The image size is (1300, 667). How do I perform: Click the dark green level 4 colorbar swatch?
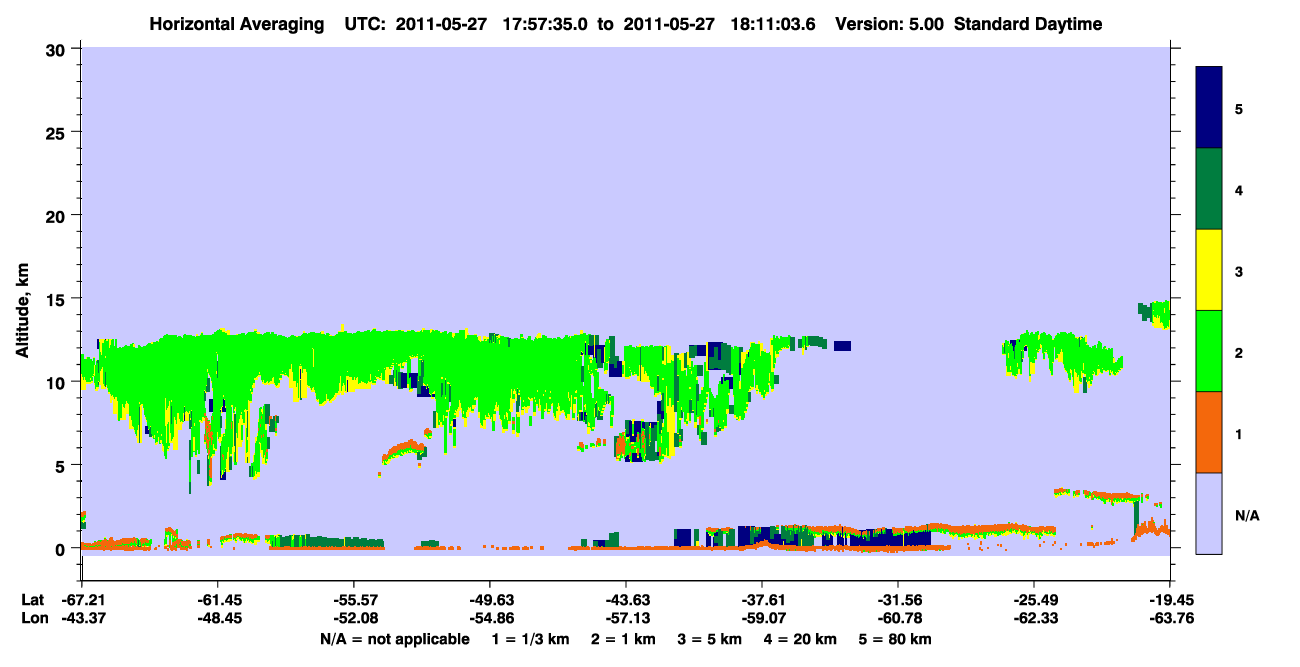click(x=1209, y=189)
